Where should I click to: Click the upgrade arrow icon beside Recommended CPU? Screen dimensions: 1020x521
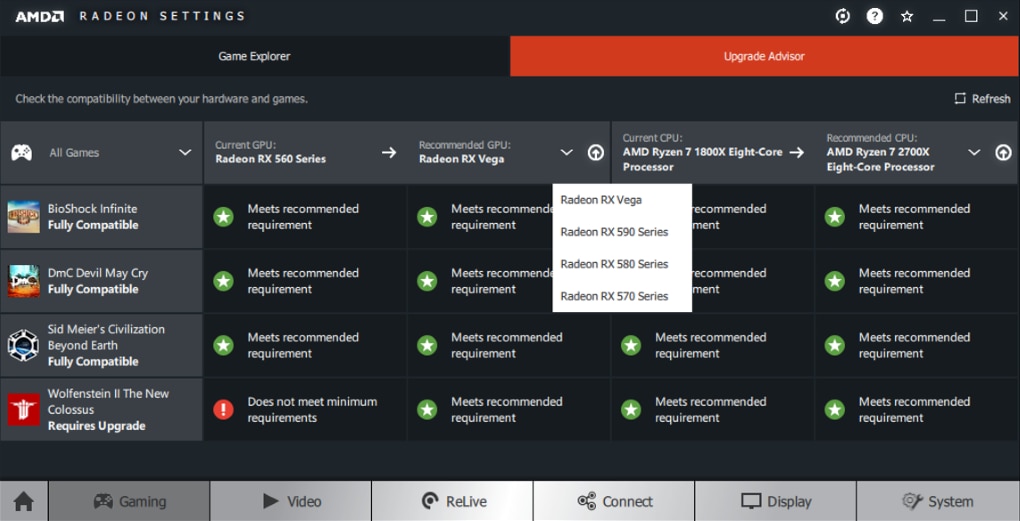1003,152
